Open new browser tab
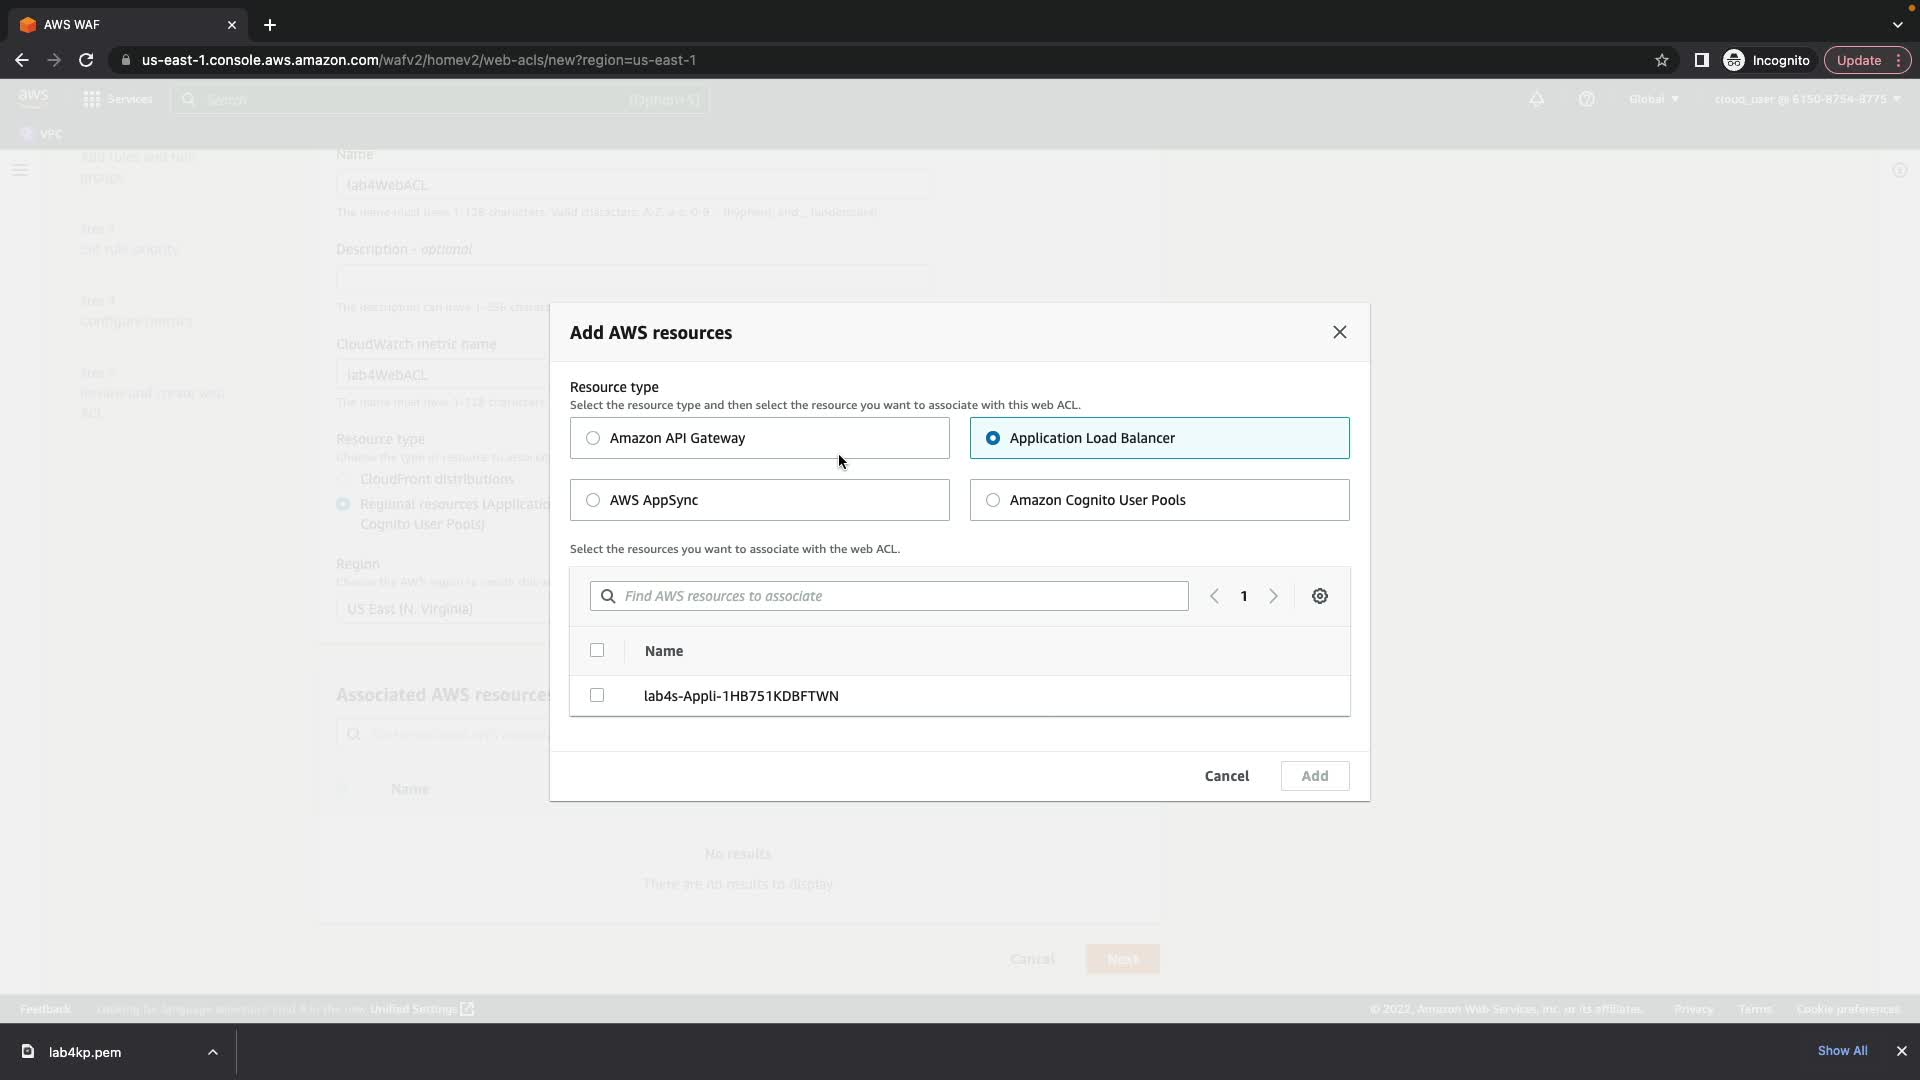Image resolution: width=1920 pixels, height=1080 pixels. [x=270, y=25]
